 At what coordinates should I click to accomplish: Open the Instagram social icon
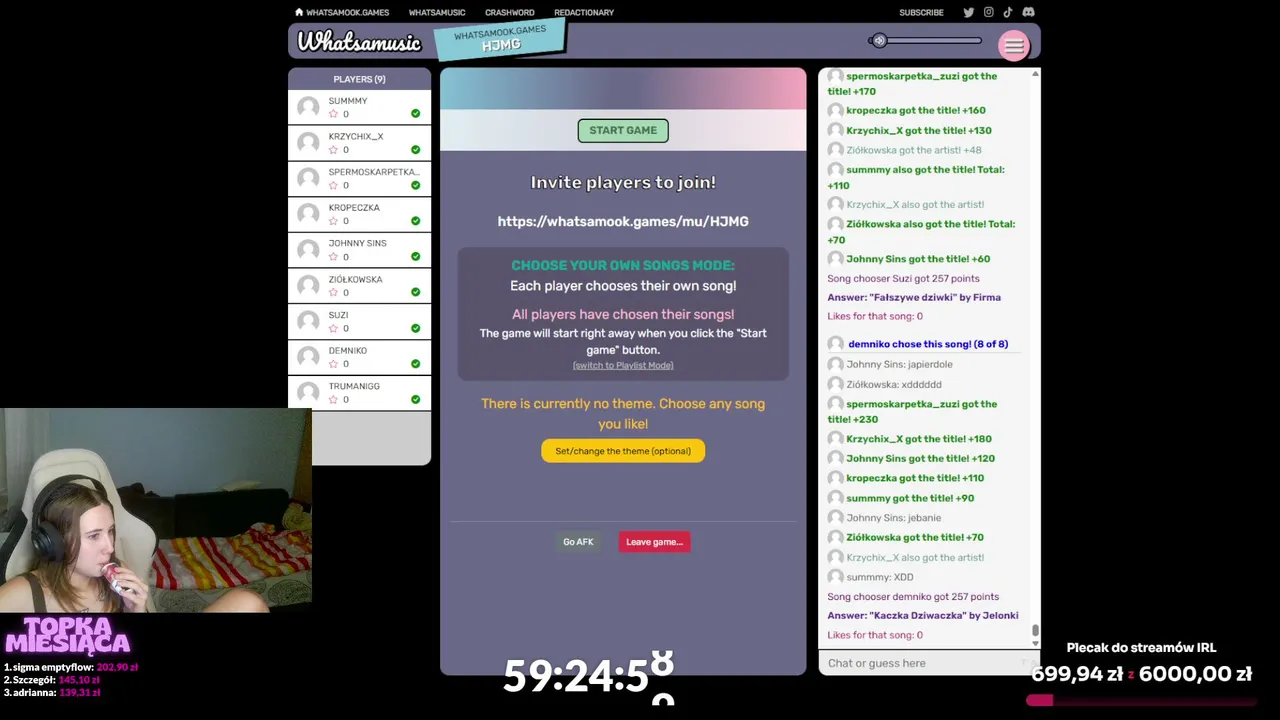(x=988, y=12)
